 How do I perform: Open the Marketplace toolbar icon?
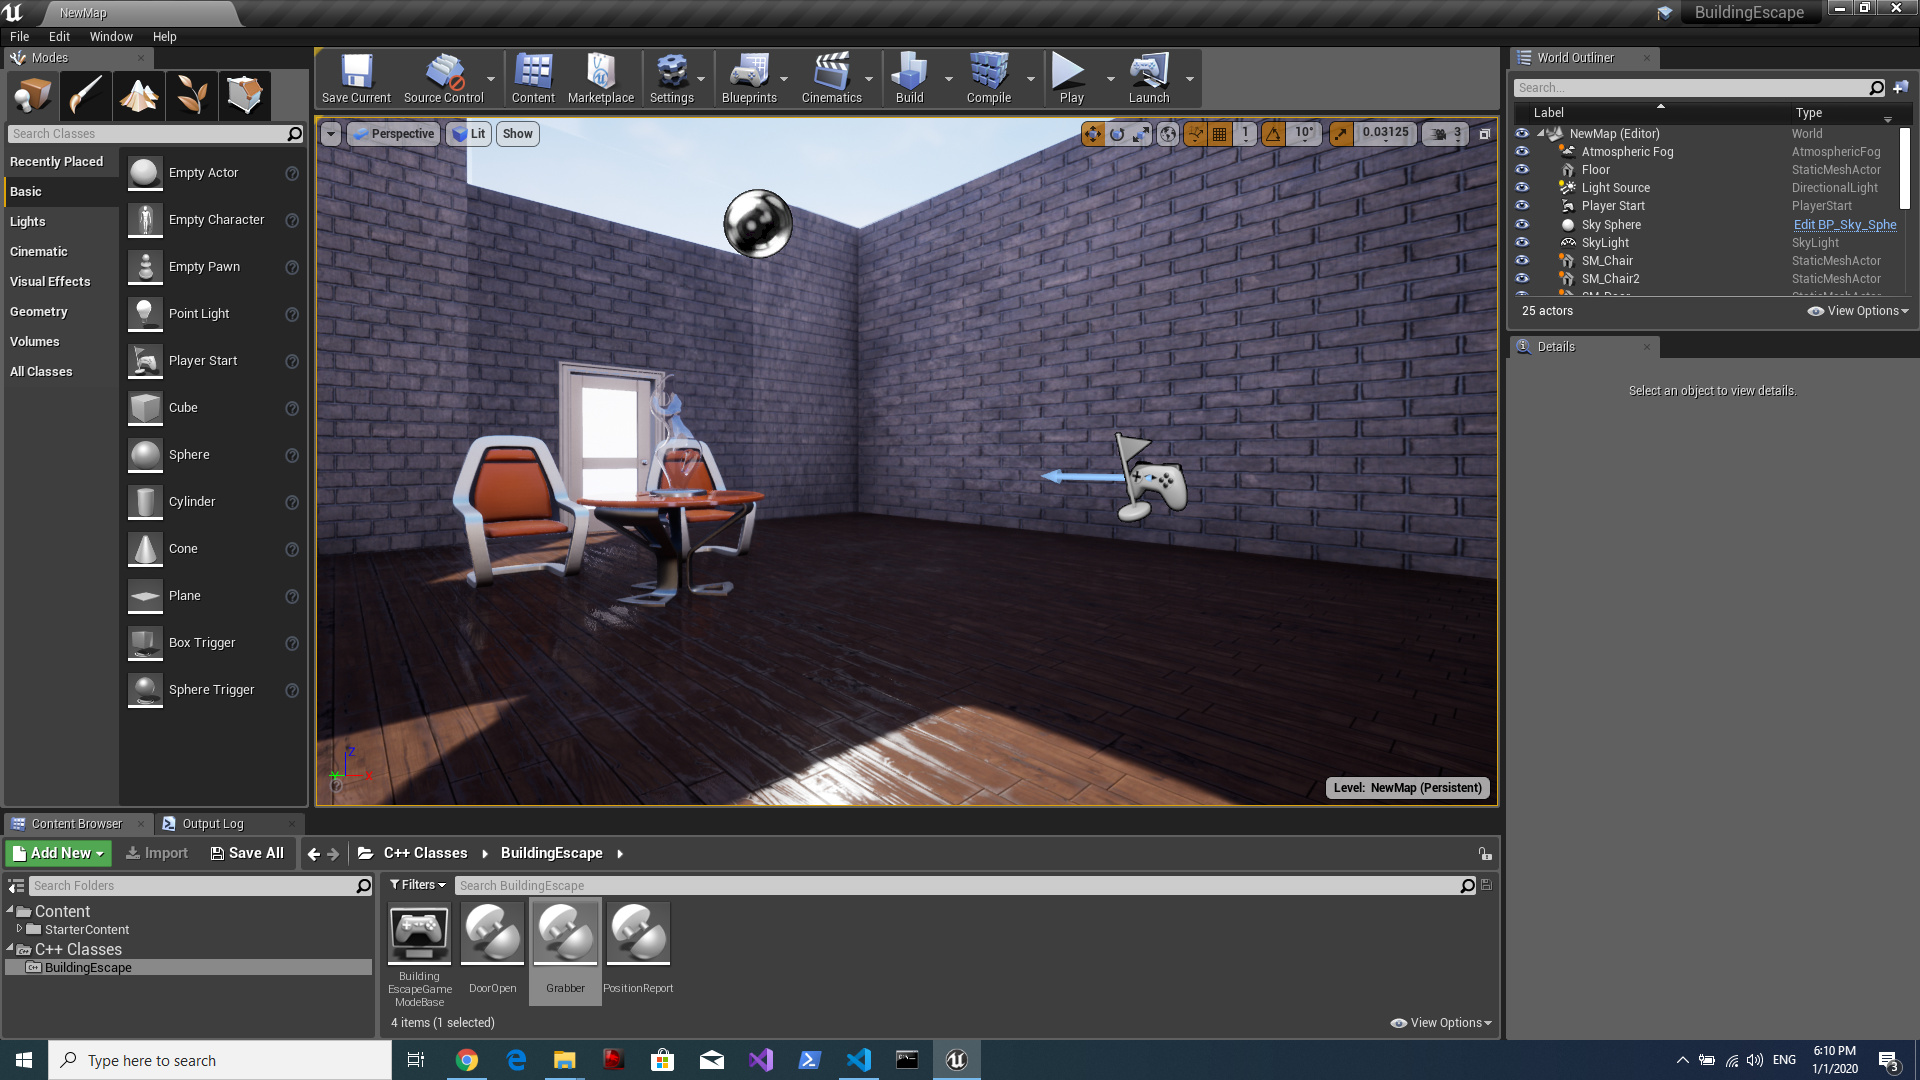click(x=600, y=78)
